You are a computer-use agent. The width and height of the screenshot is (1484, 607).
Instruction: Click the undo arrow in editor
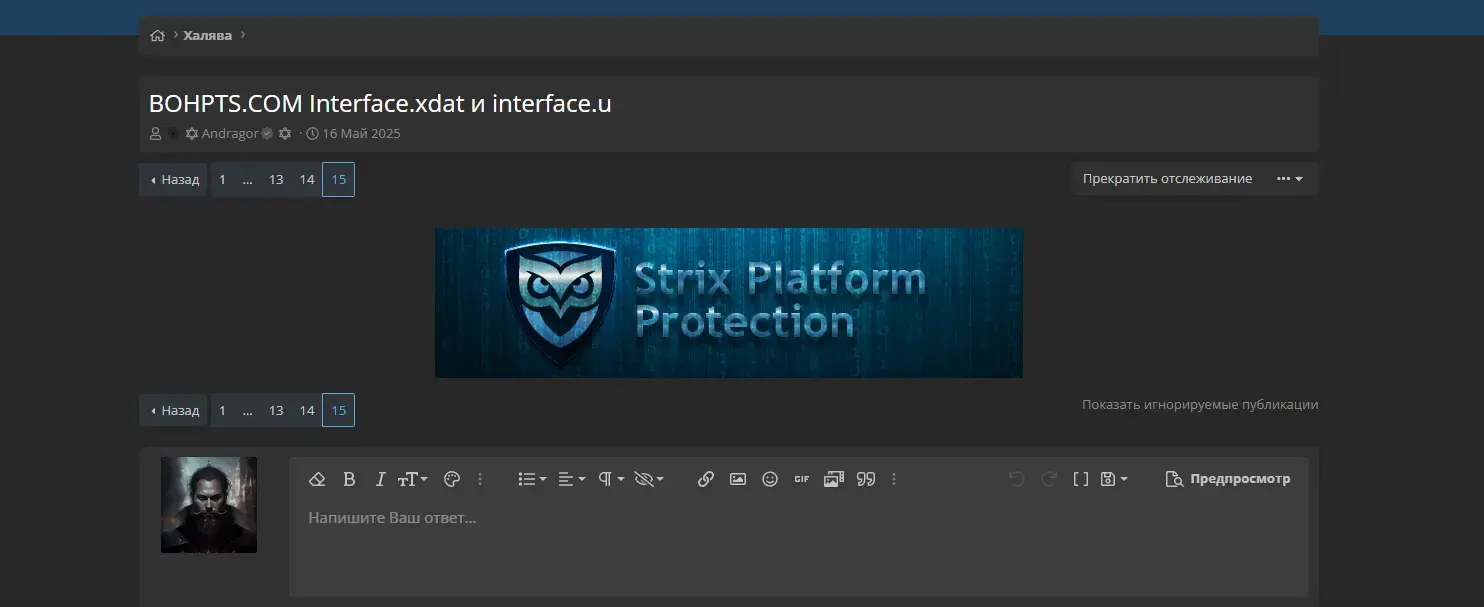[x=1017, y=479]
